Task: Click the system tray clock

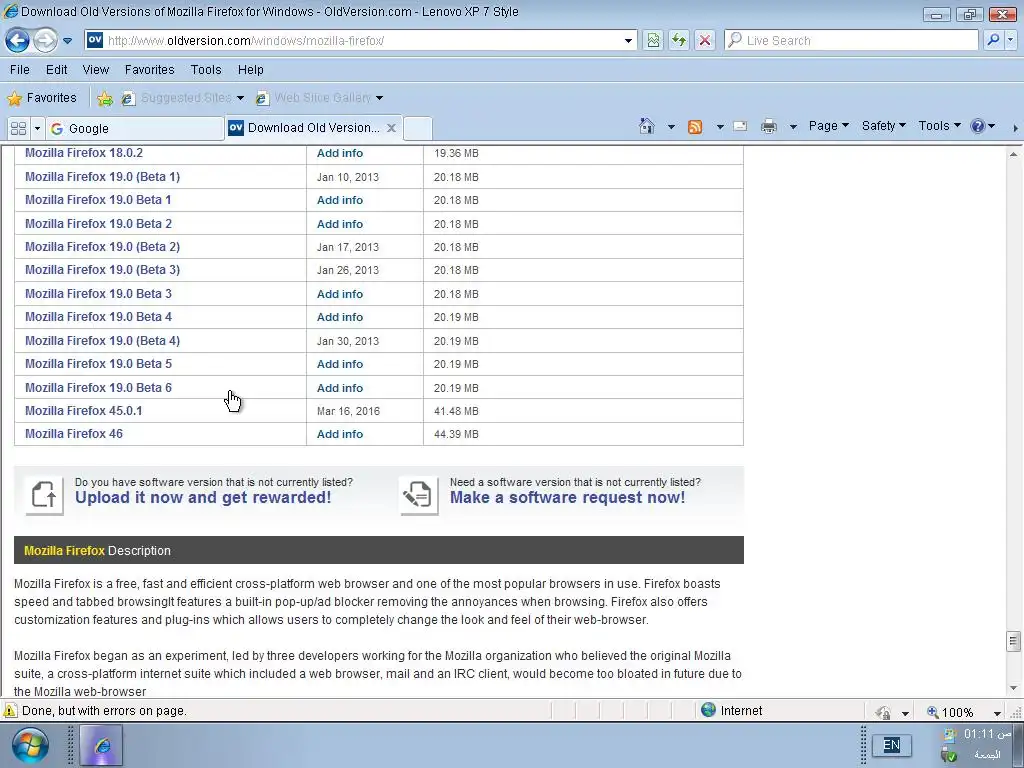Action: [987, 735]
